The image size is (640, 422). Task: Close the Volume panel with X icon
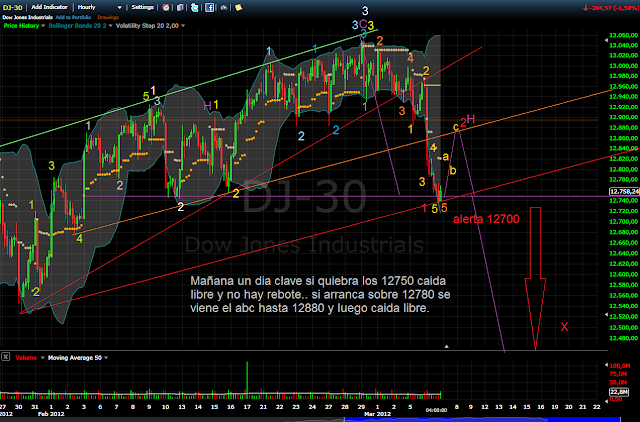pyautogui.click(x=5, y=357)
